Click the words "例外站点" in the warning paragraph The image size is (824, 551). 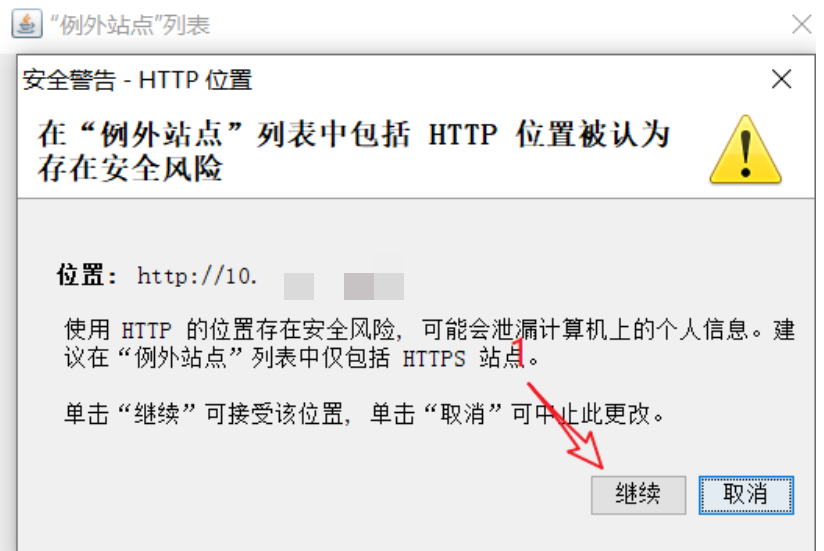pyautogui.click(x=180, y=359)
